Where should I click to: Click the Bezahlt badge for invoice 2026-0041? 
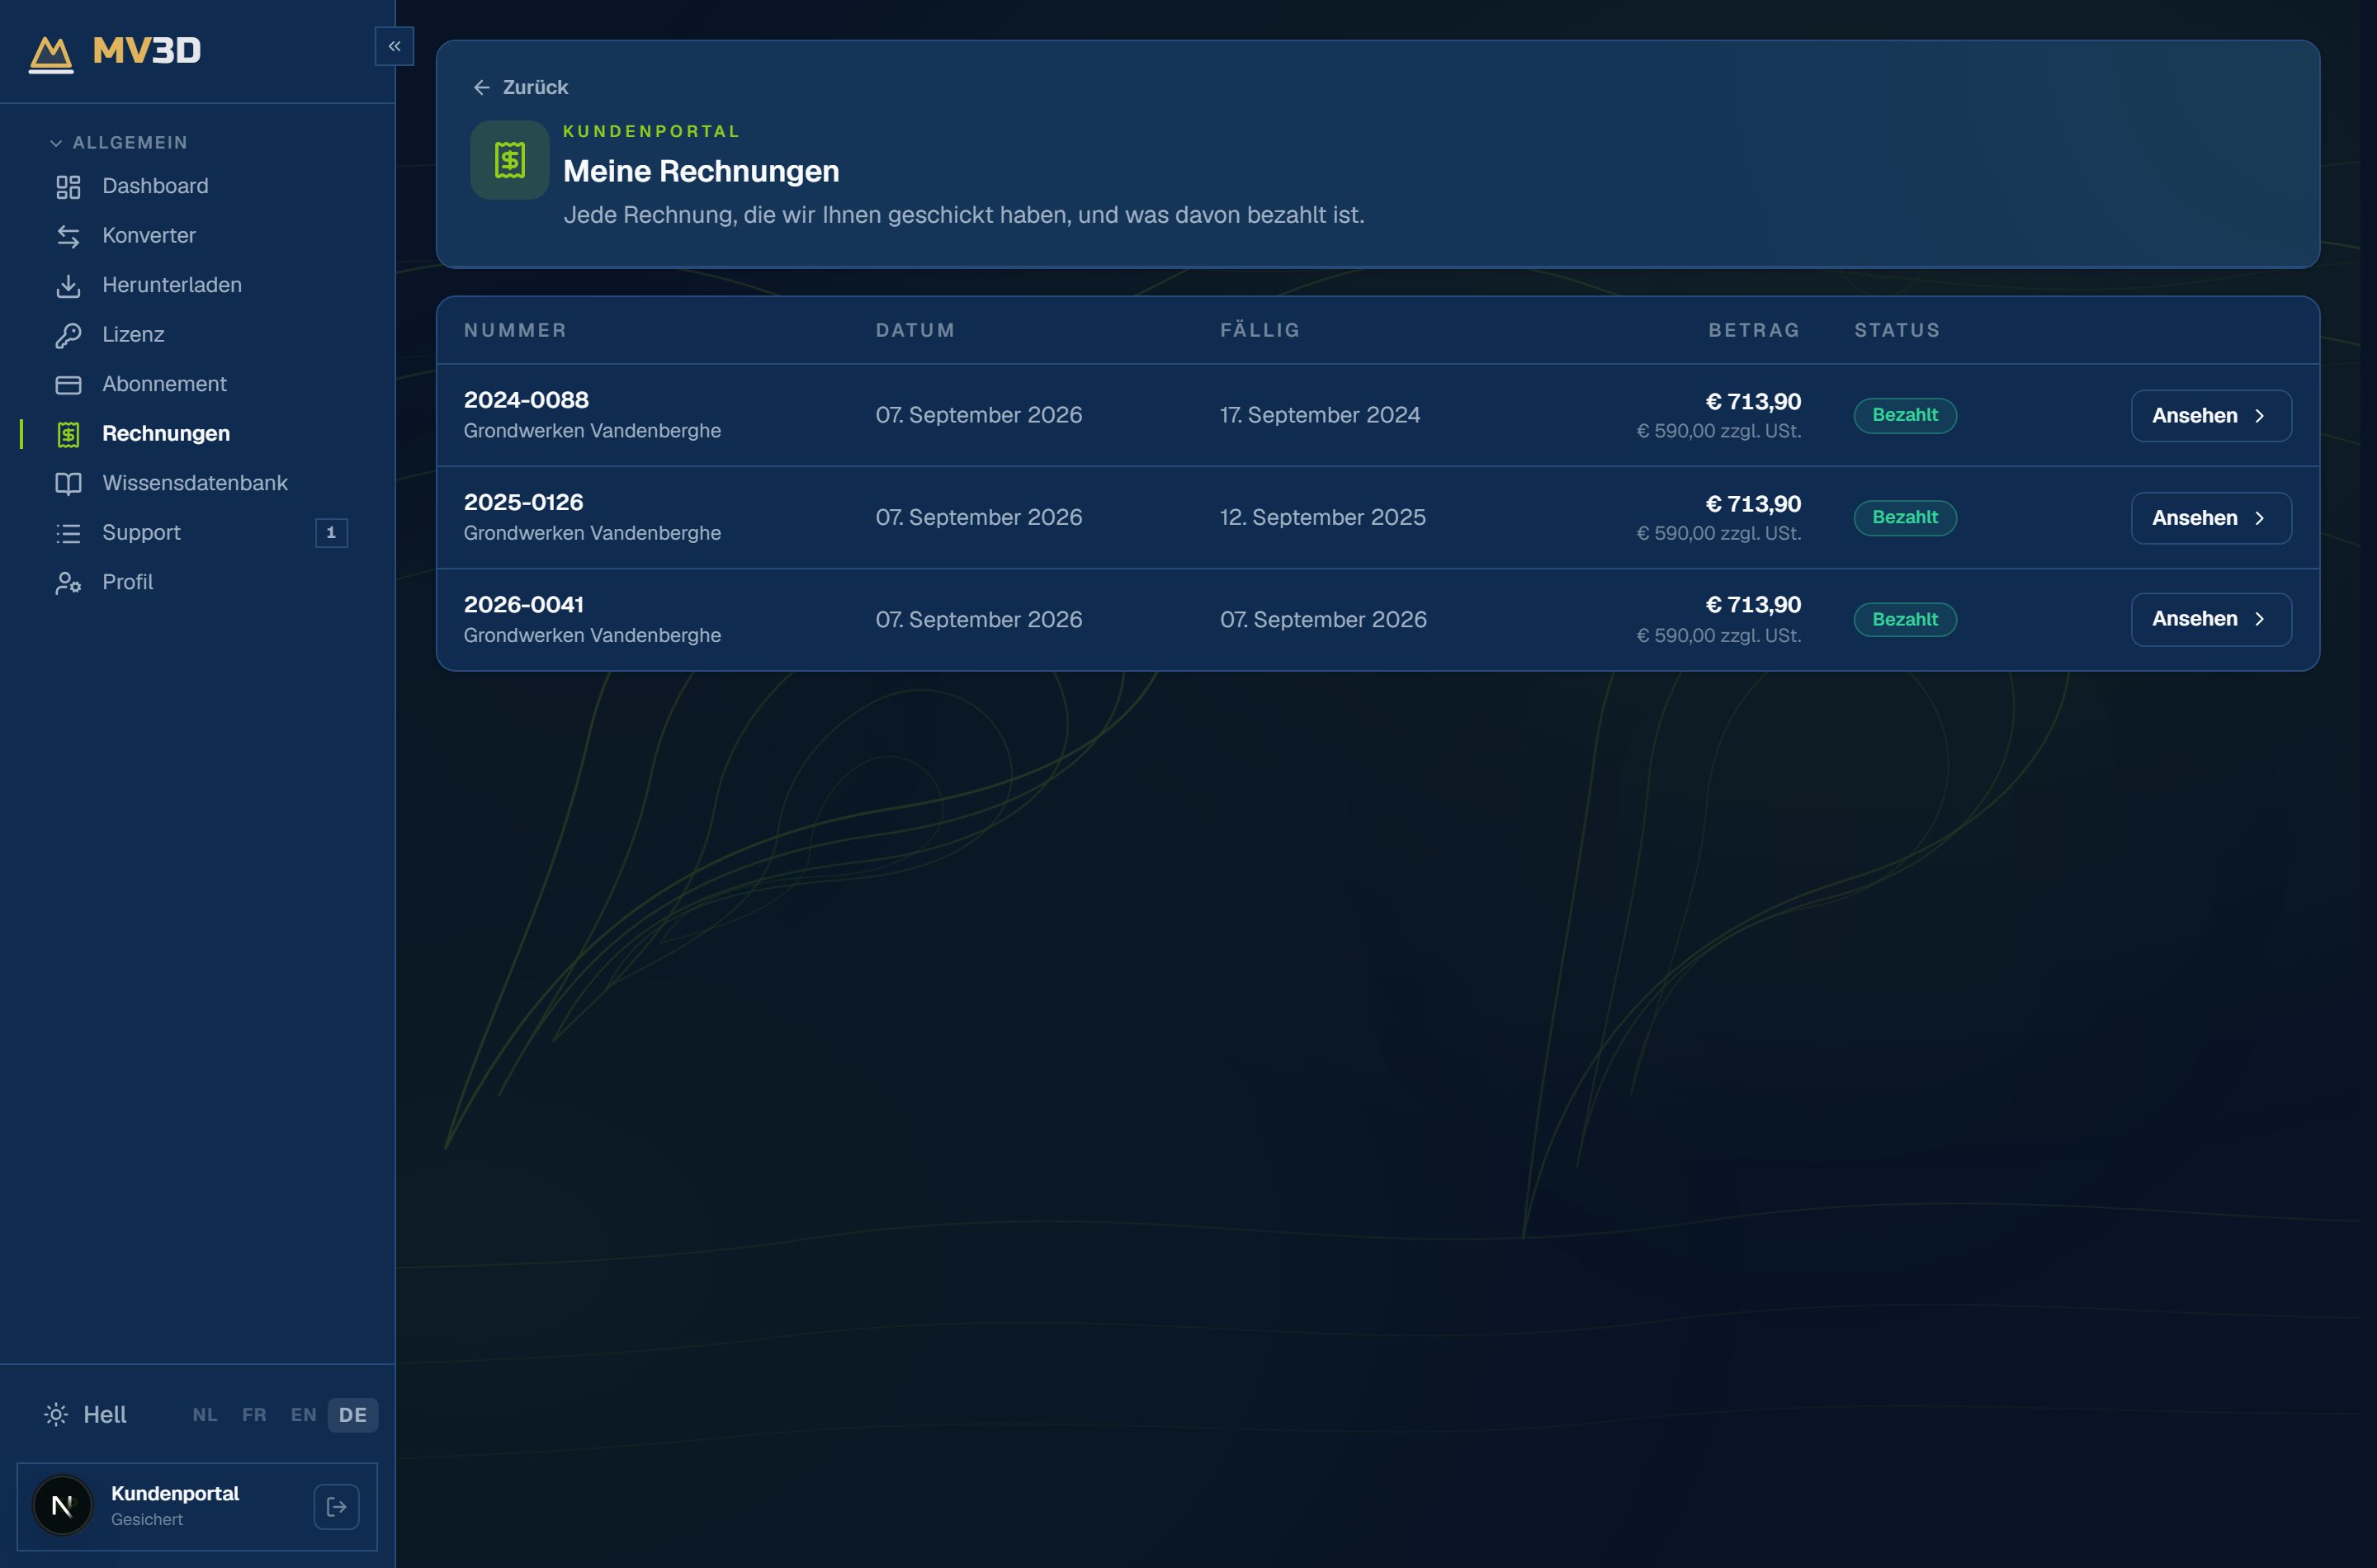click(1905, 620)
